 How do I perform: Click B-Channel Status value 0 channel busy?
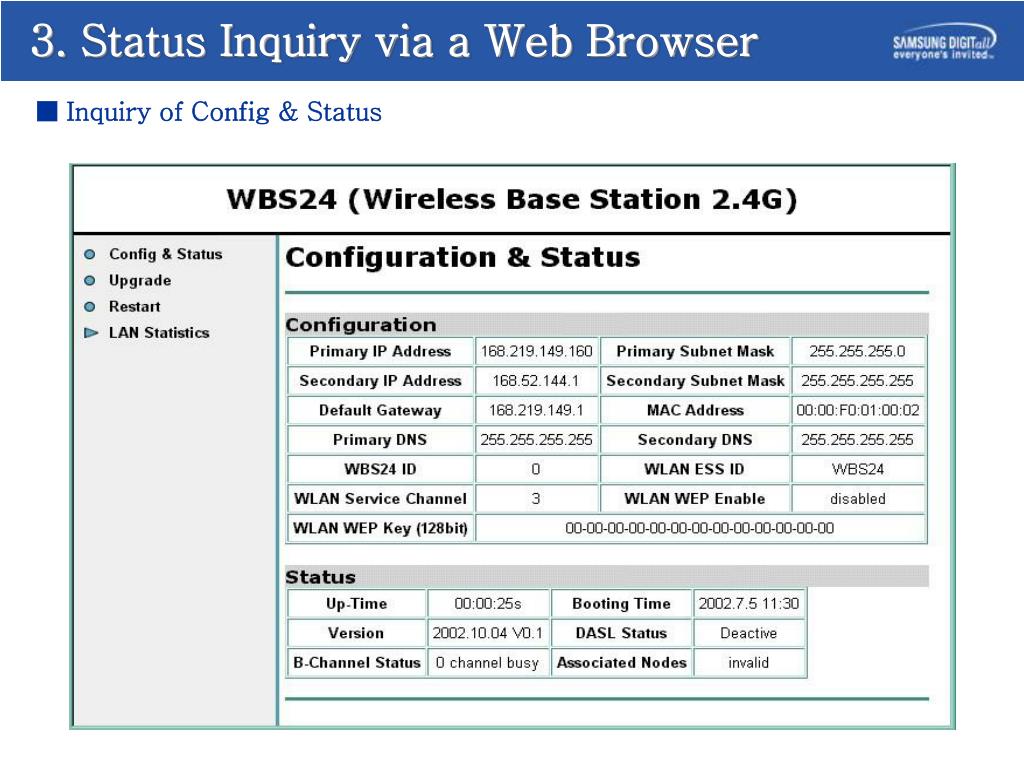pyautogui.click(x=488, y=662)
